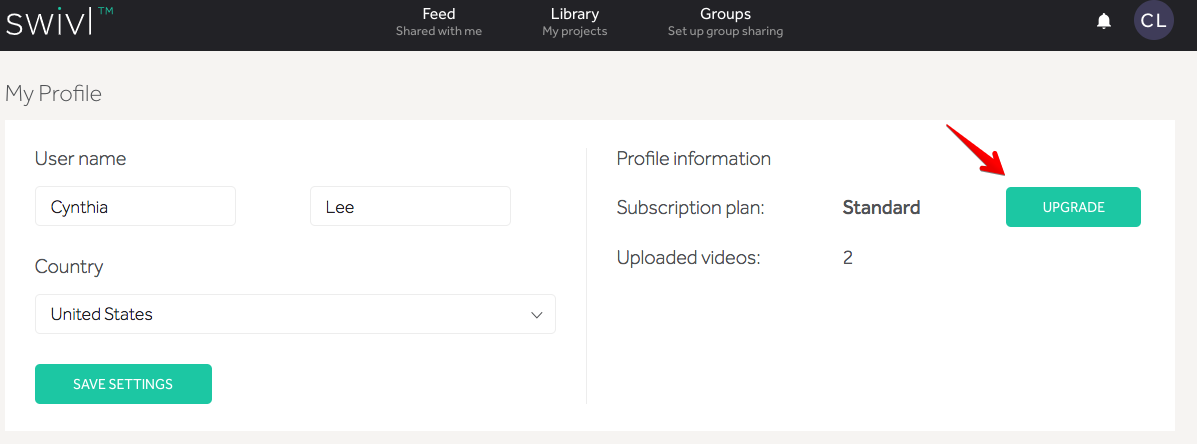The image size is (1197, 444).
Task: Click the chevron arrow in the Country field
Action: click(537, 314)
